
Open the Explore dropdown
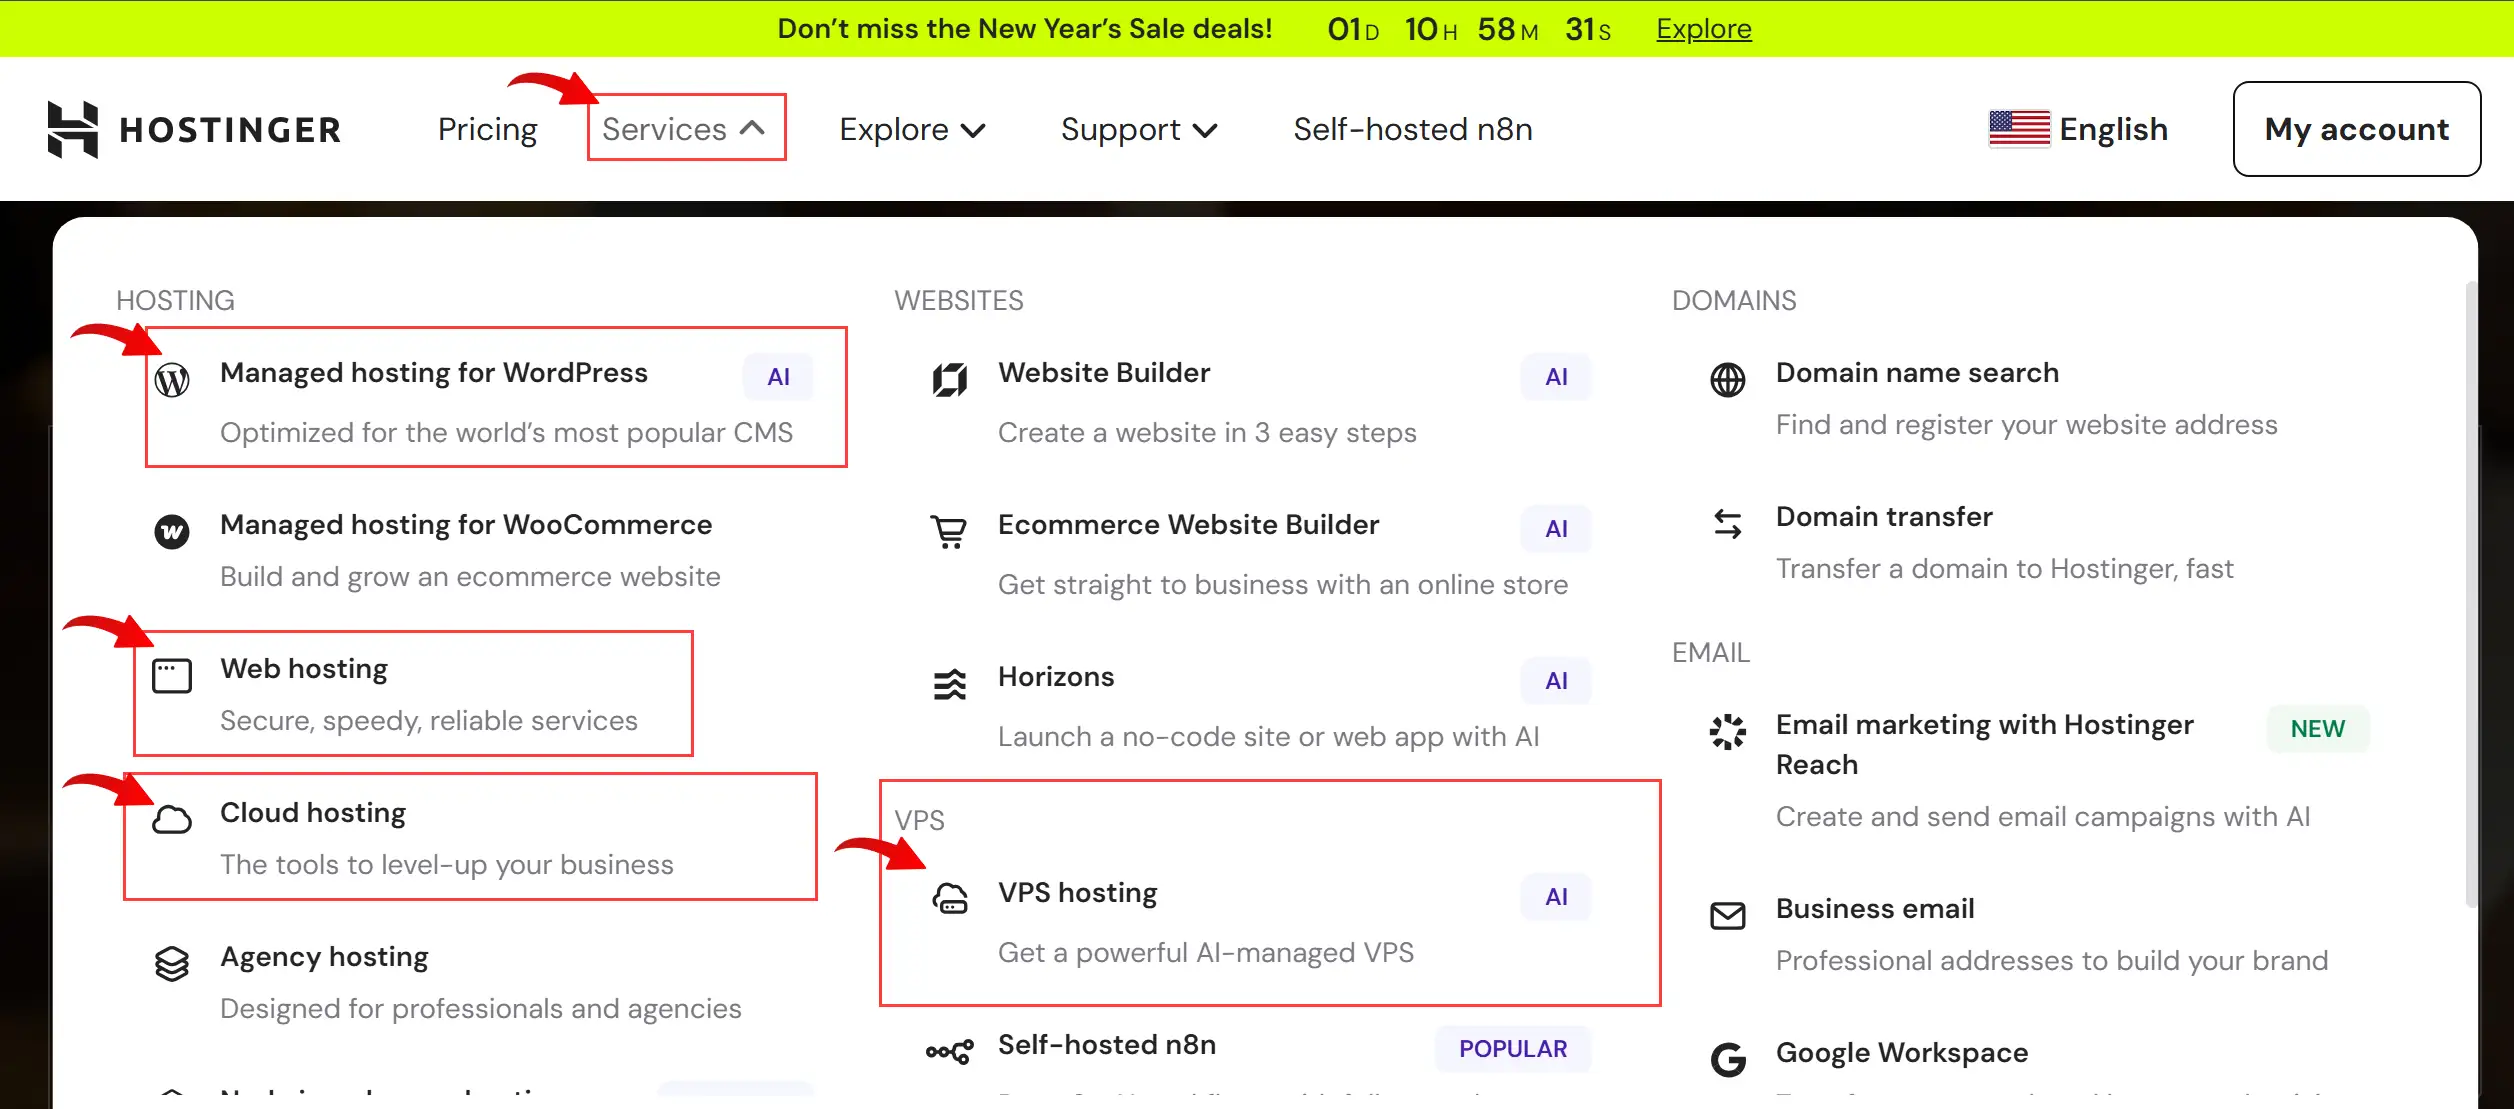911,129
